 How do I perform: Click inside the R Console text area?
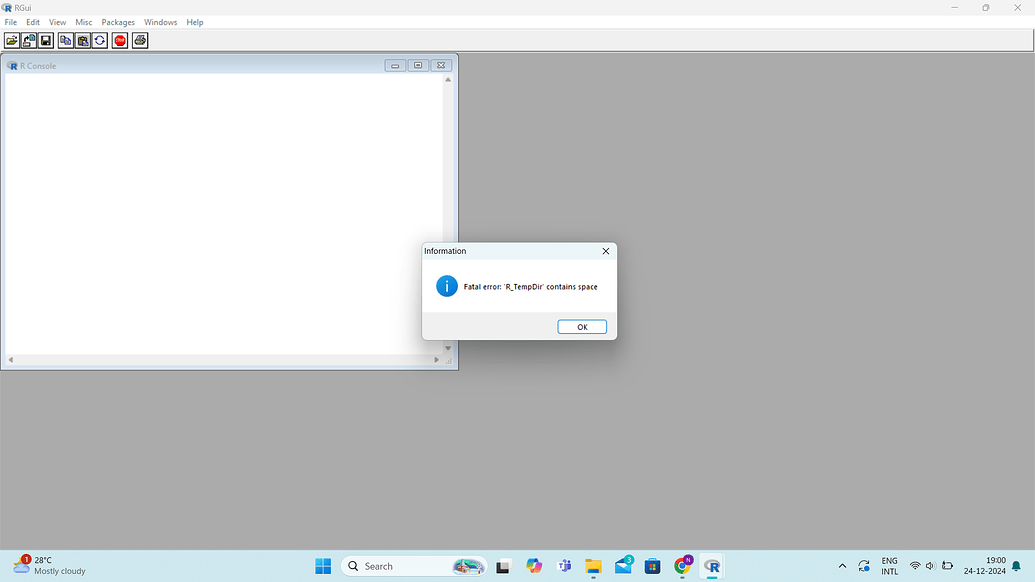pyautogui.click(x=224, y=214)
